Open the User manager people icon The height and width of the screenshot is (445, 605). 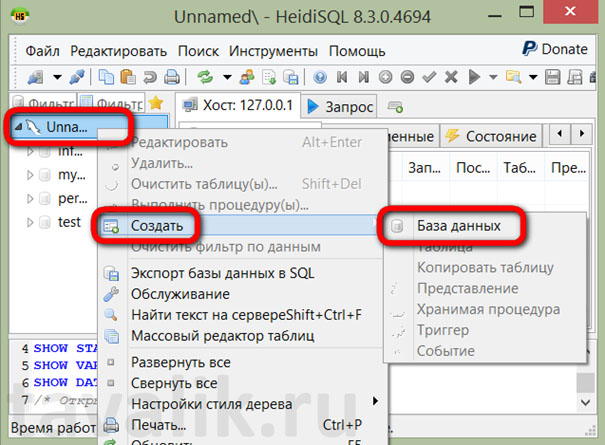click(247, 77)
